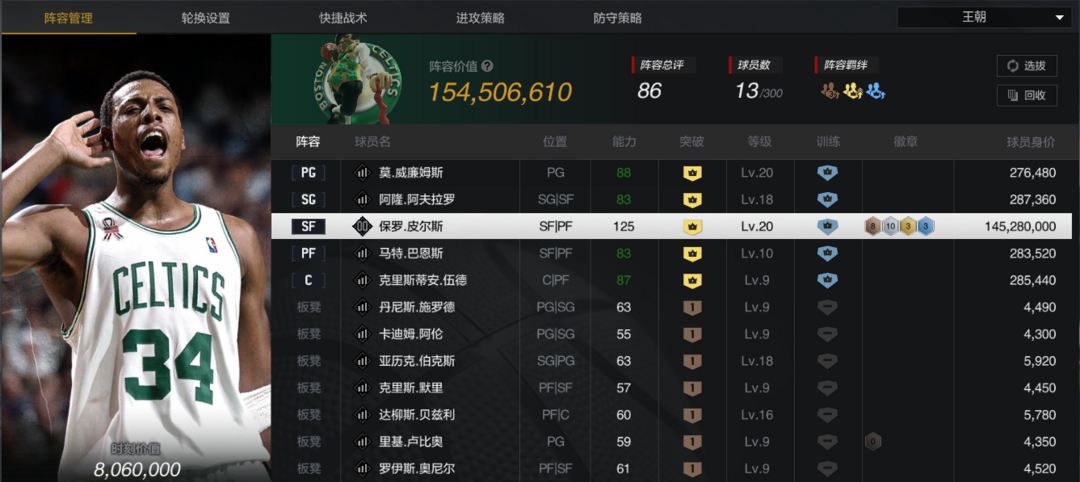Click the medal badge for 里基.卢比奥
Image resolution: width=1080 pixels, height=482 pixels.
coord(873,441)
